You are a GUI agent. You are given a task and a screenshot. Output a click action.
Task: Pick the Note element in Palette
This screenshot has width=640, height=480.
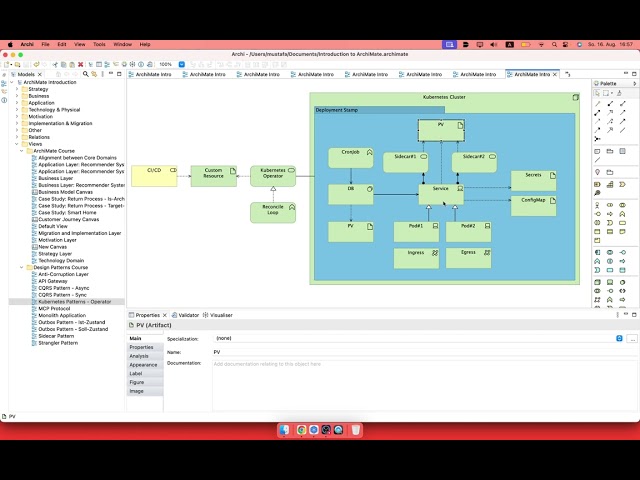pyautogui.click(x=598, y=151)
